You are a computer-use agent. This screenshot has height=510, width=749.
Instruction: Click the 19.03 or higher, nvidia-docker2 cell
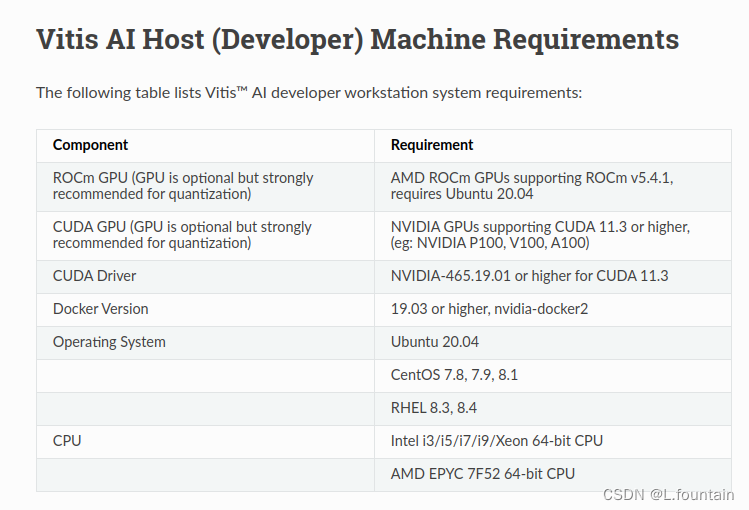click(553, 310)
